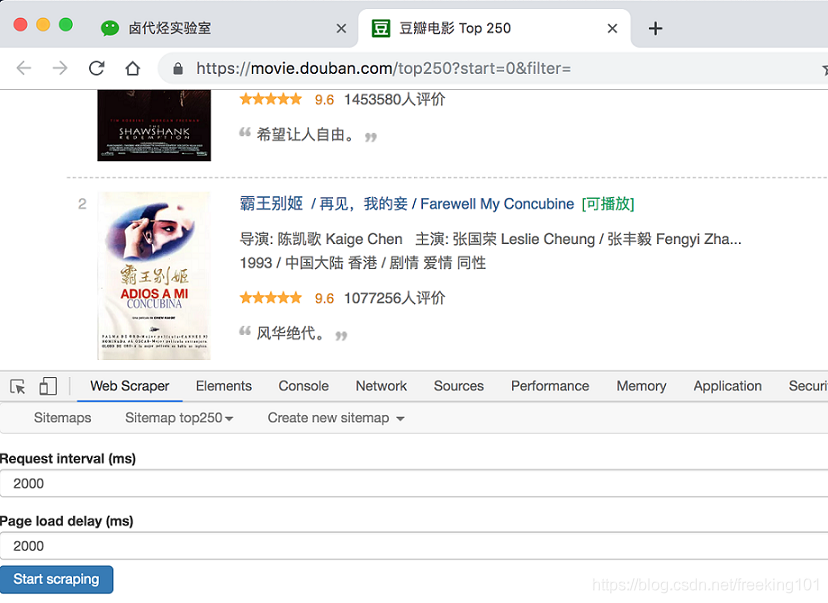Click the address bar URL

point(383,68)
